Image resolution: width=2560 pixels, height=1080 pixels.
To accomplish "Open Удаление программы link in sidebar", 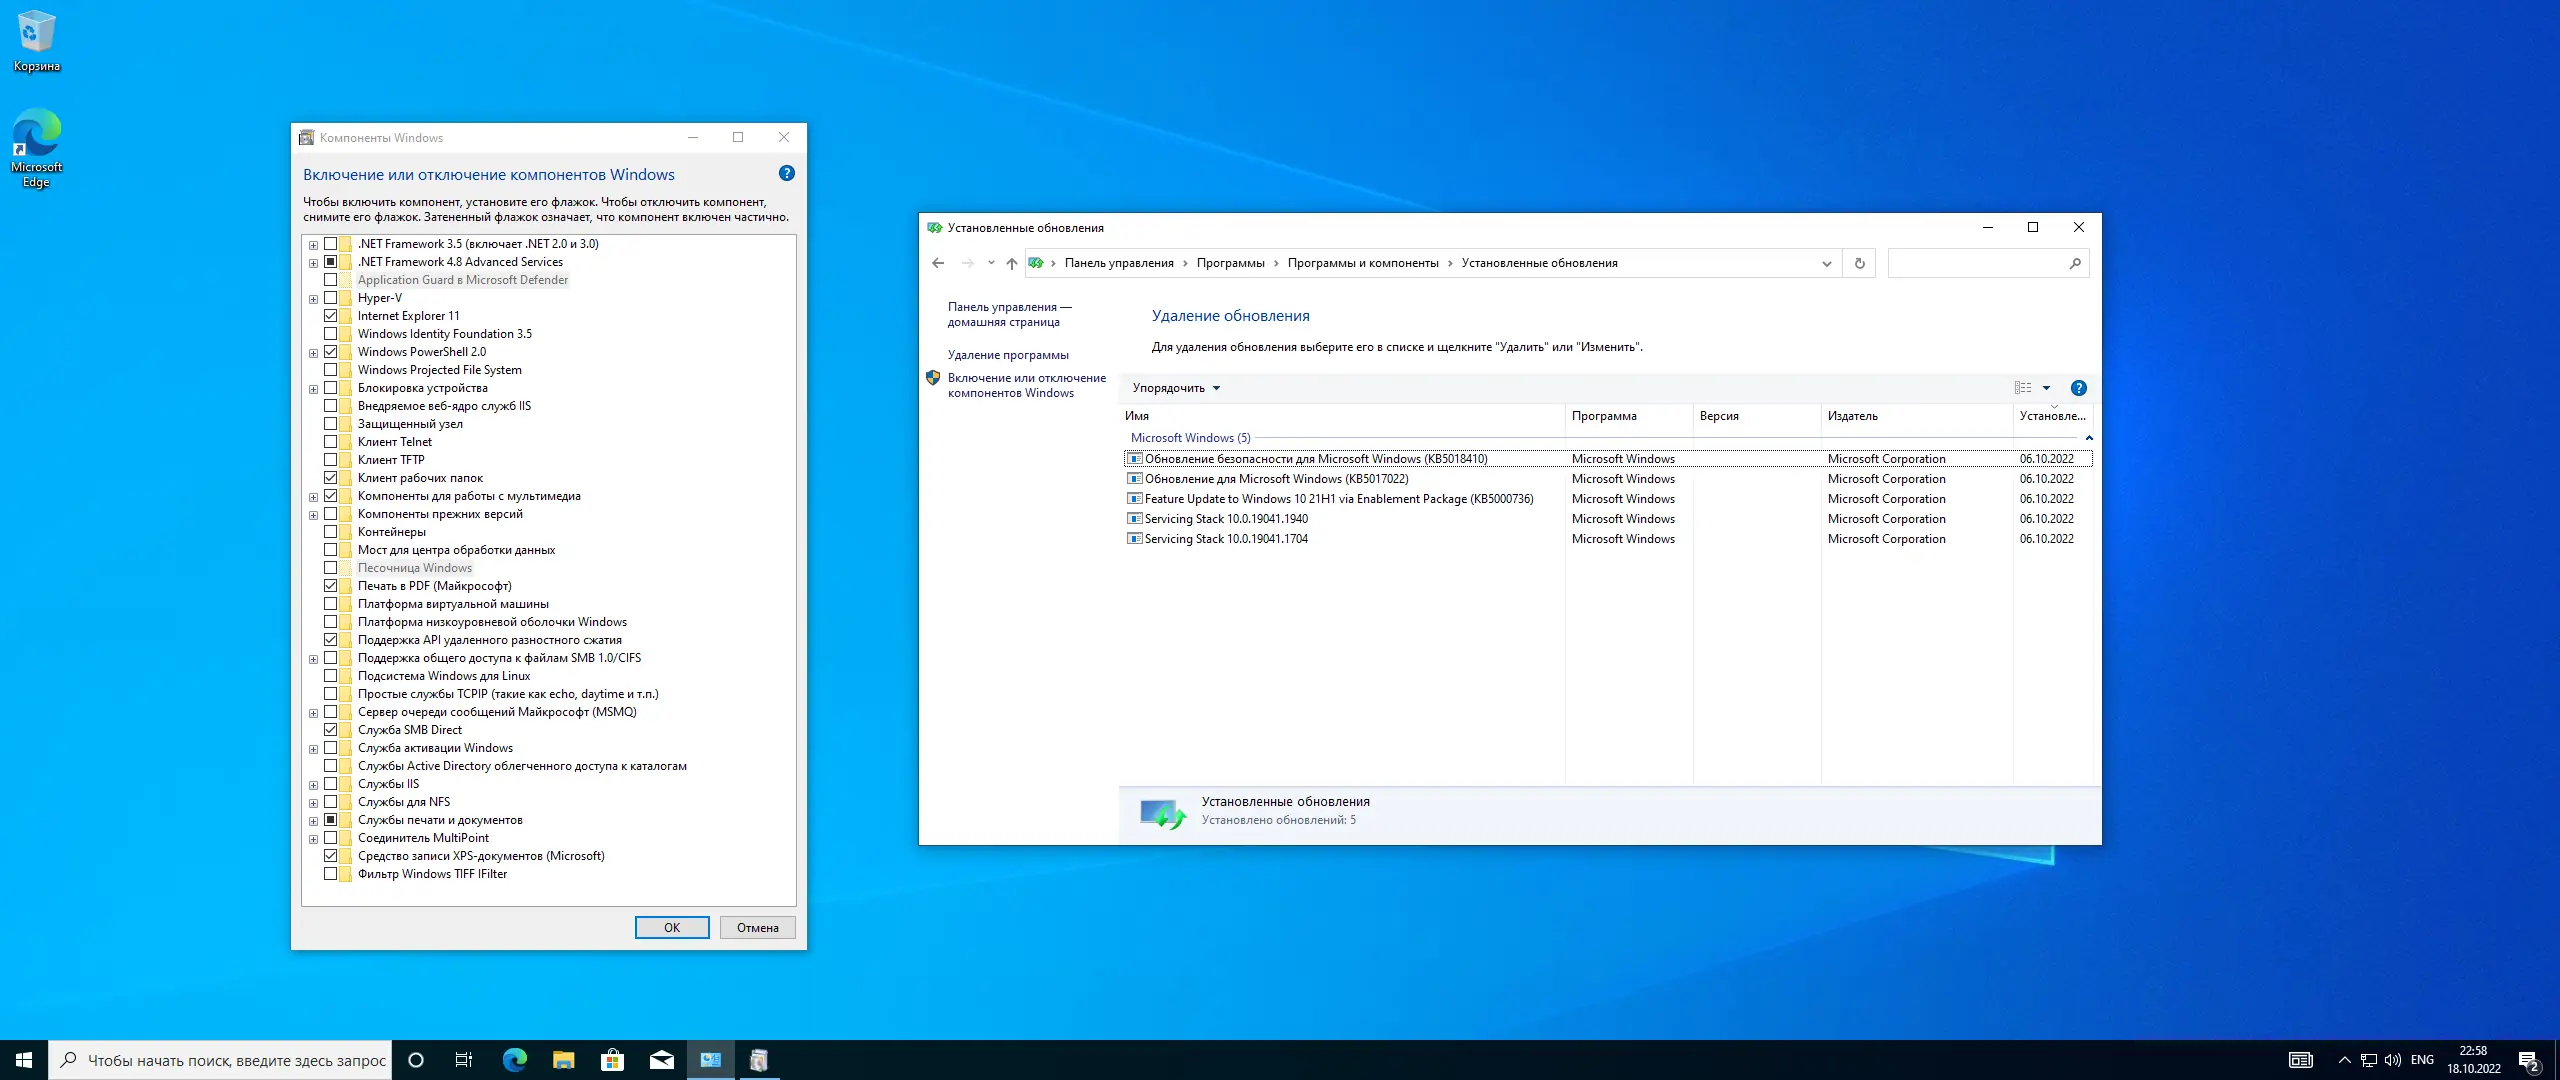I will tap(1008, 355).
